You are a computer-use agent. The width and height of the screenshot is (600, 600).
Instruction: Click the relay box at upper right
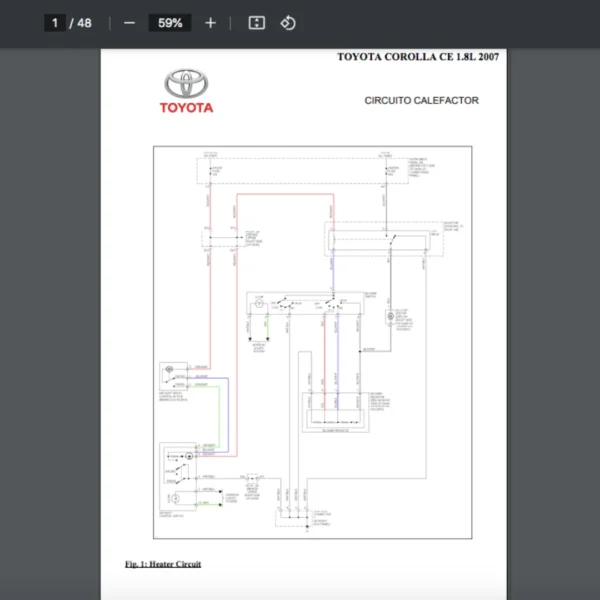(x=384, y=239)
